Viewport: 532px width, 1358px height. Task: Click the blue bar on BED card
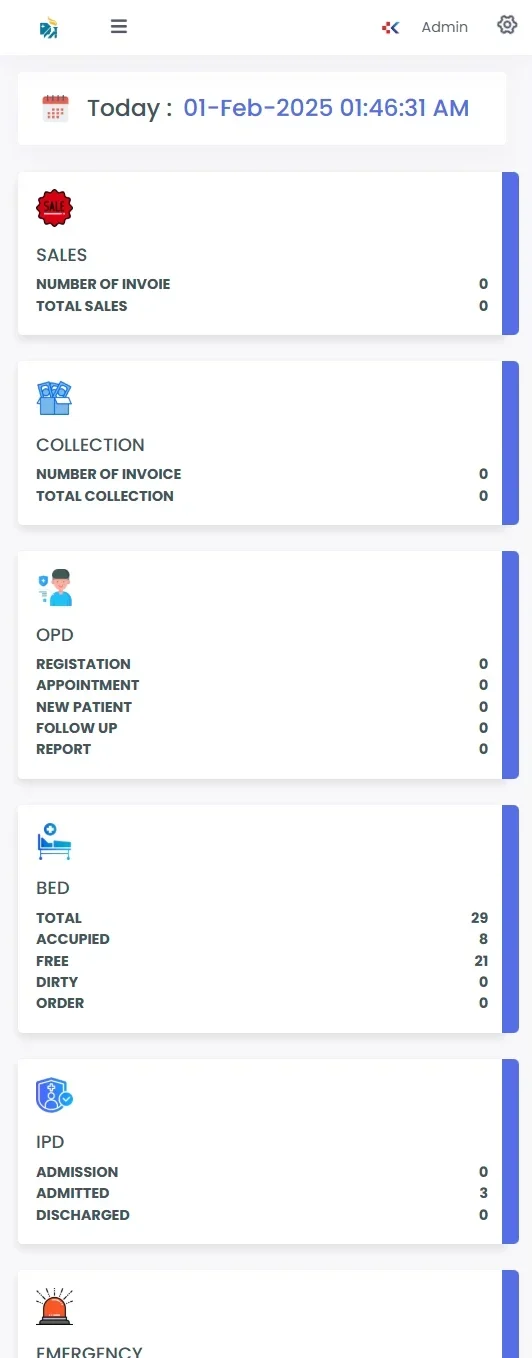click(510, 919)
